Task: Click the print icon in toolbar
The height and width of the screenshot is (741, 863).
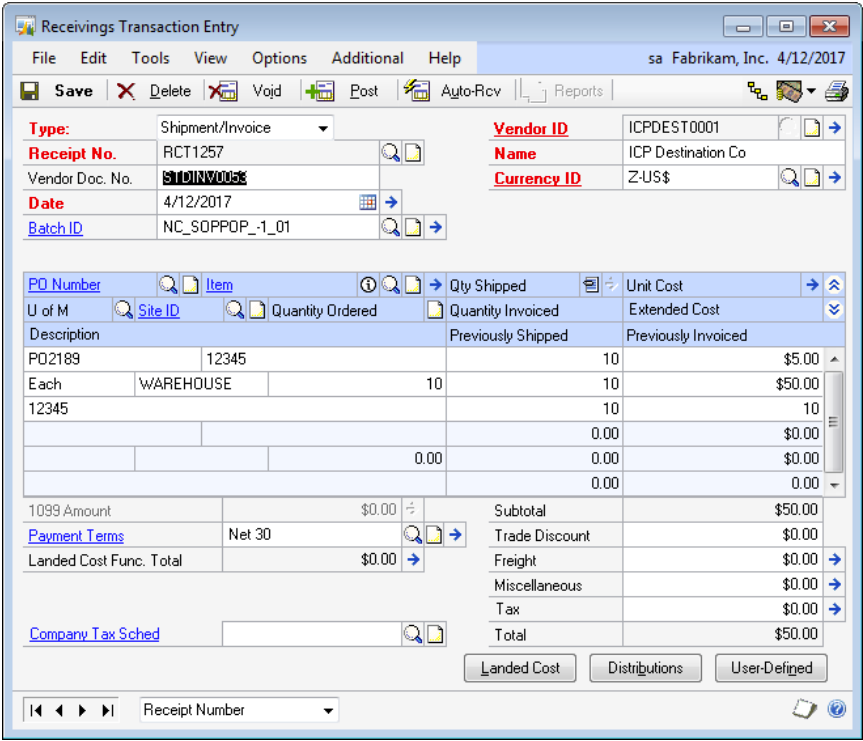Action: click(x=836, y=91)
